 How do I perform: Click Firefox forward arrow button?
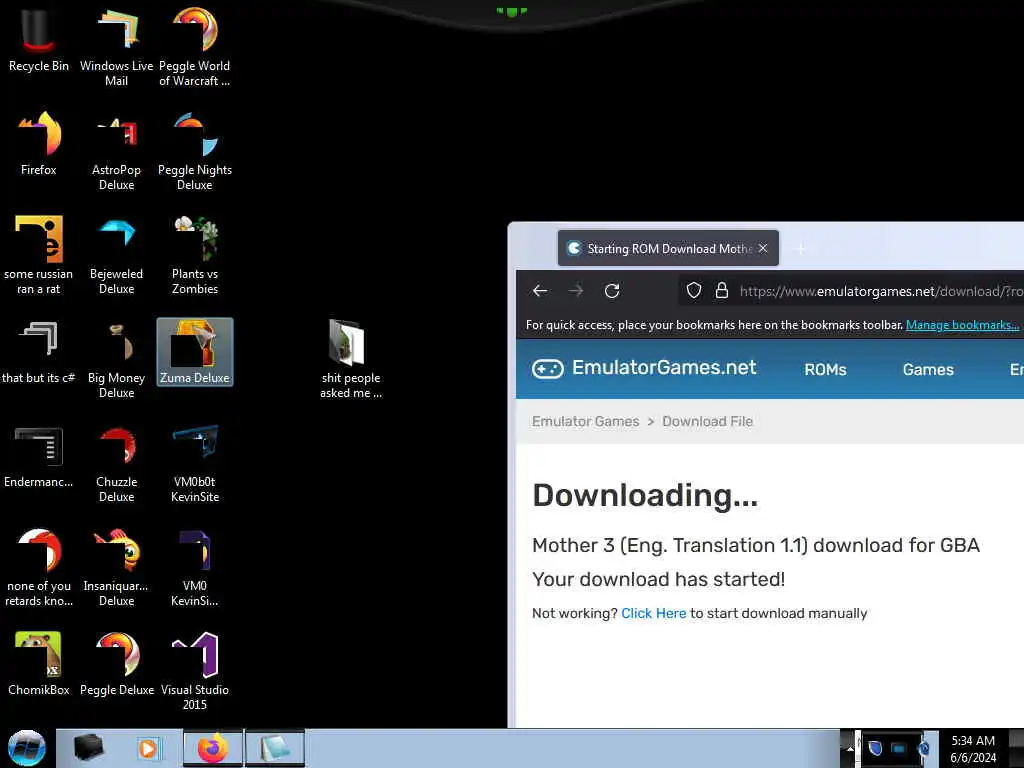(576, 291)
